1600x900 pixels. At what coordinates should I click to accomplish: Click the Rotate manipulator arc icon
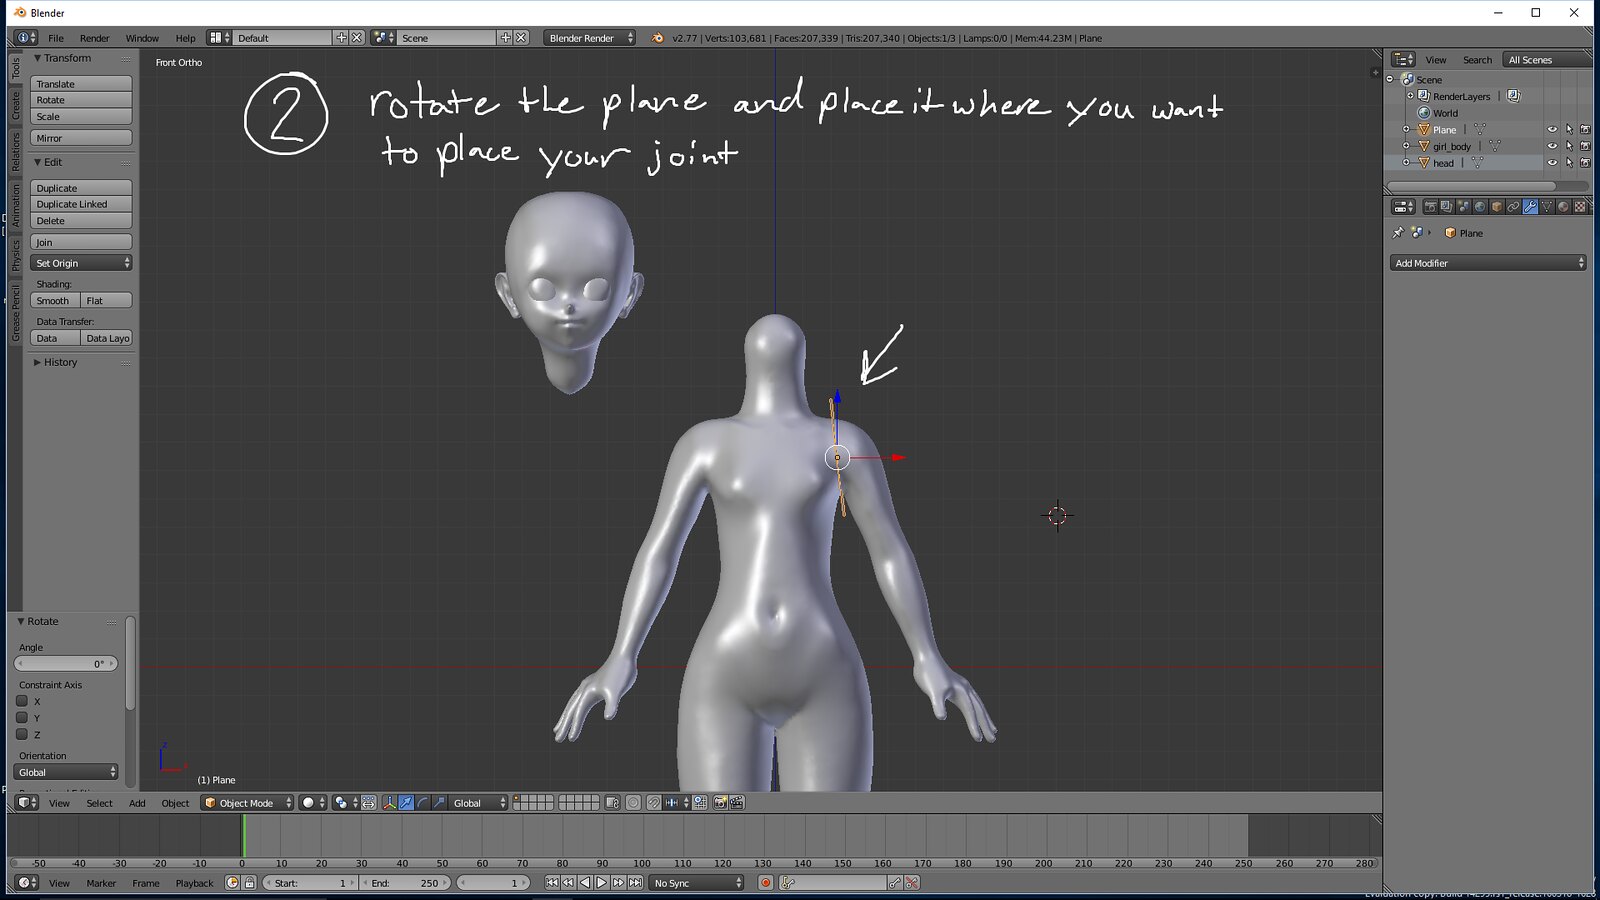(423, 803)
